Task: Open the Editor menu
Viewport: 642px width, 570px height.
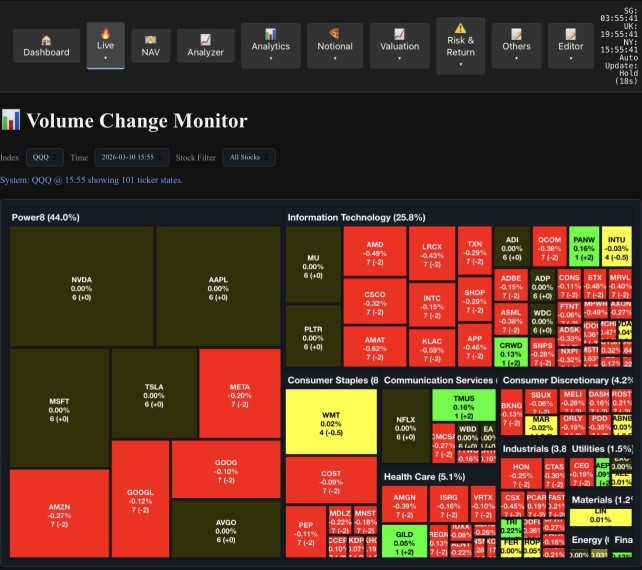Action: pyautogui.click(x=570, y=45)
